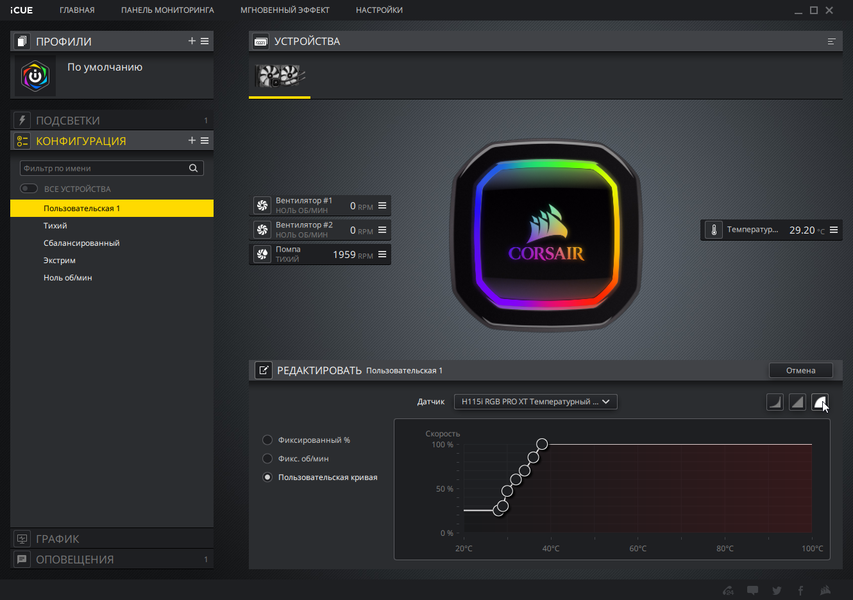Click the Отмена button
Viewport: 853px width, 600px height.
pyautogui.click(x=800, y=370)
